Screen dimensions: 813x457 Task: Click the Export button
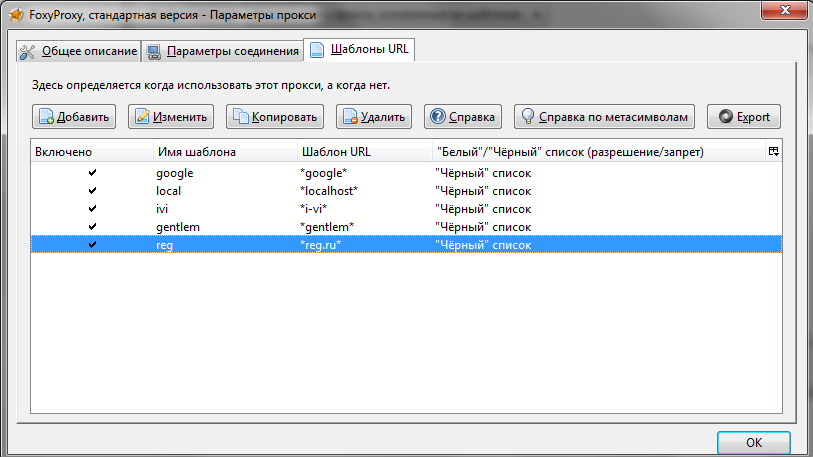point(744,117)
